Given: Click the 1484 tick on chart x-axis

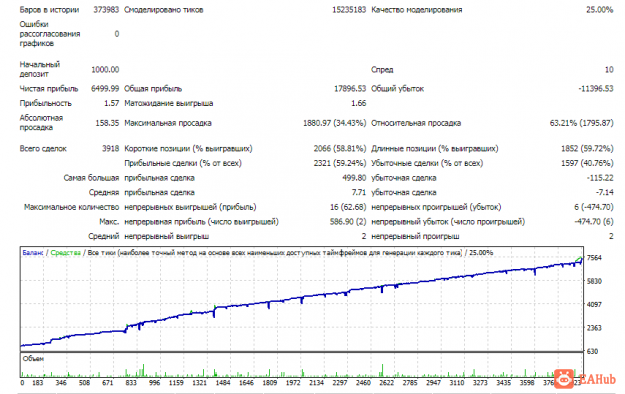Looking at the screenshot, I should [x=223, y=383].
